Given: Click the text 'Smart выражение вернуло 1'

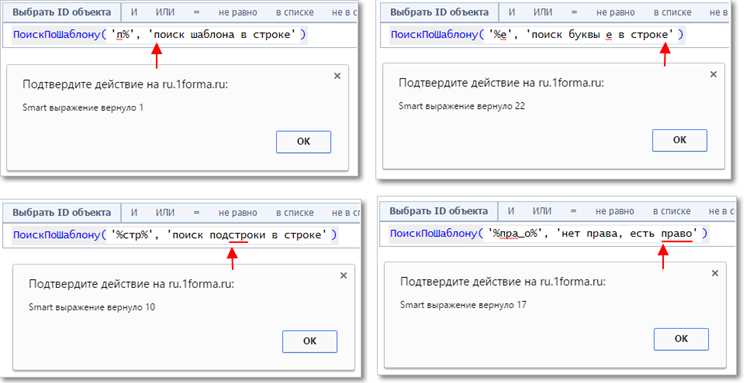Looking at the screenshot, I should pos(83,108).
